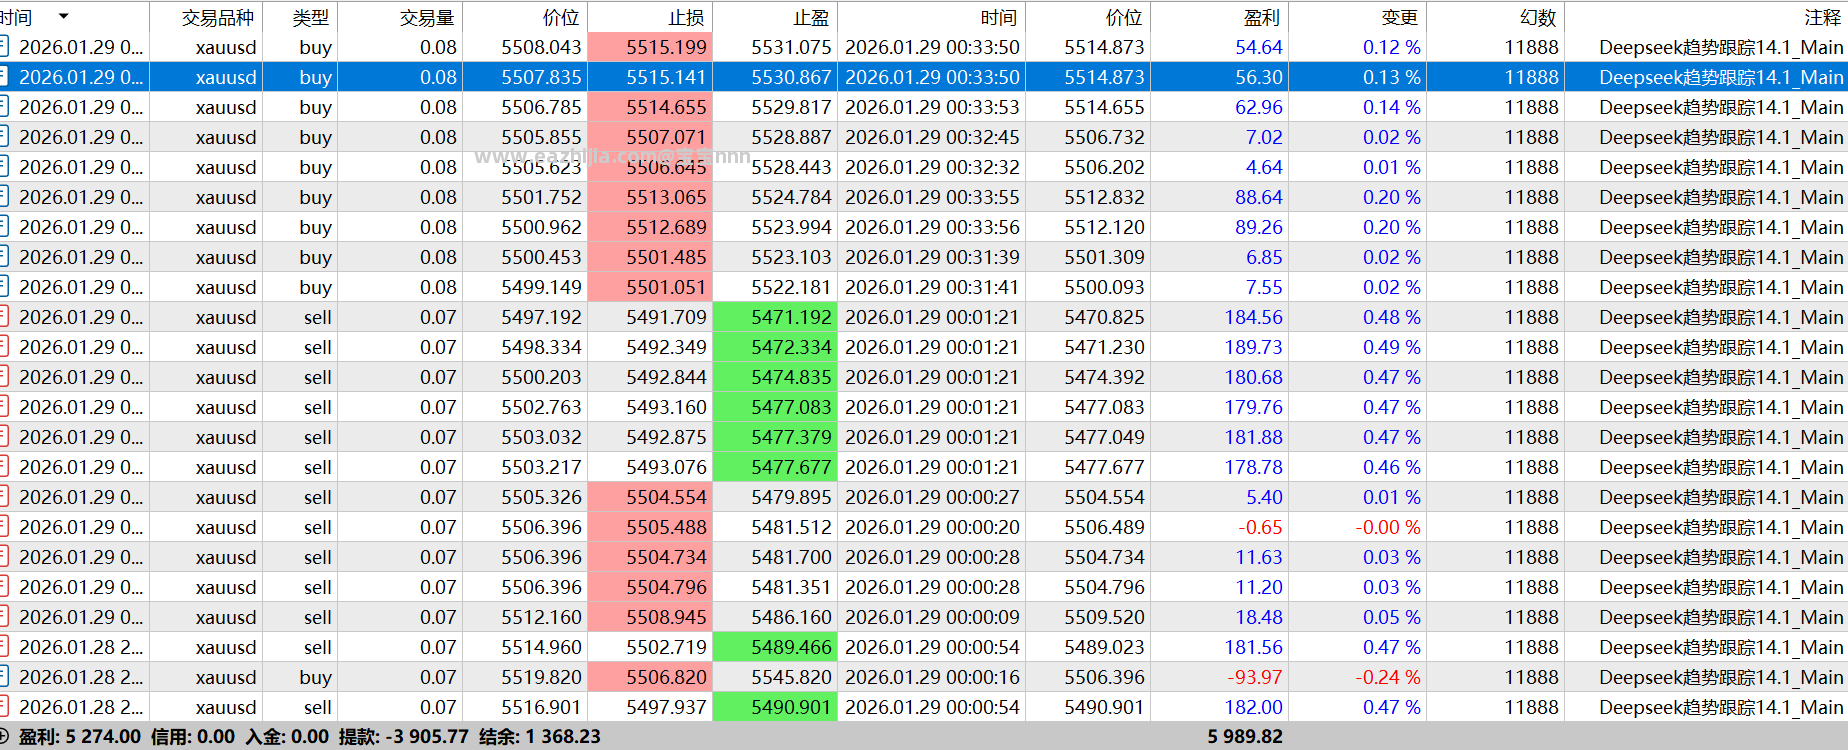1848x750 pixels.
Task: Click the green take-profit cell showing 5471.192
Action: pyautogui.click(x=775, y=317)
